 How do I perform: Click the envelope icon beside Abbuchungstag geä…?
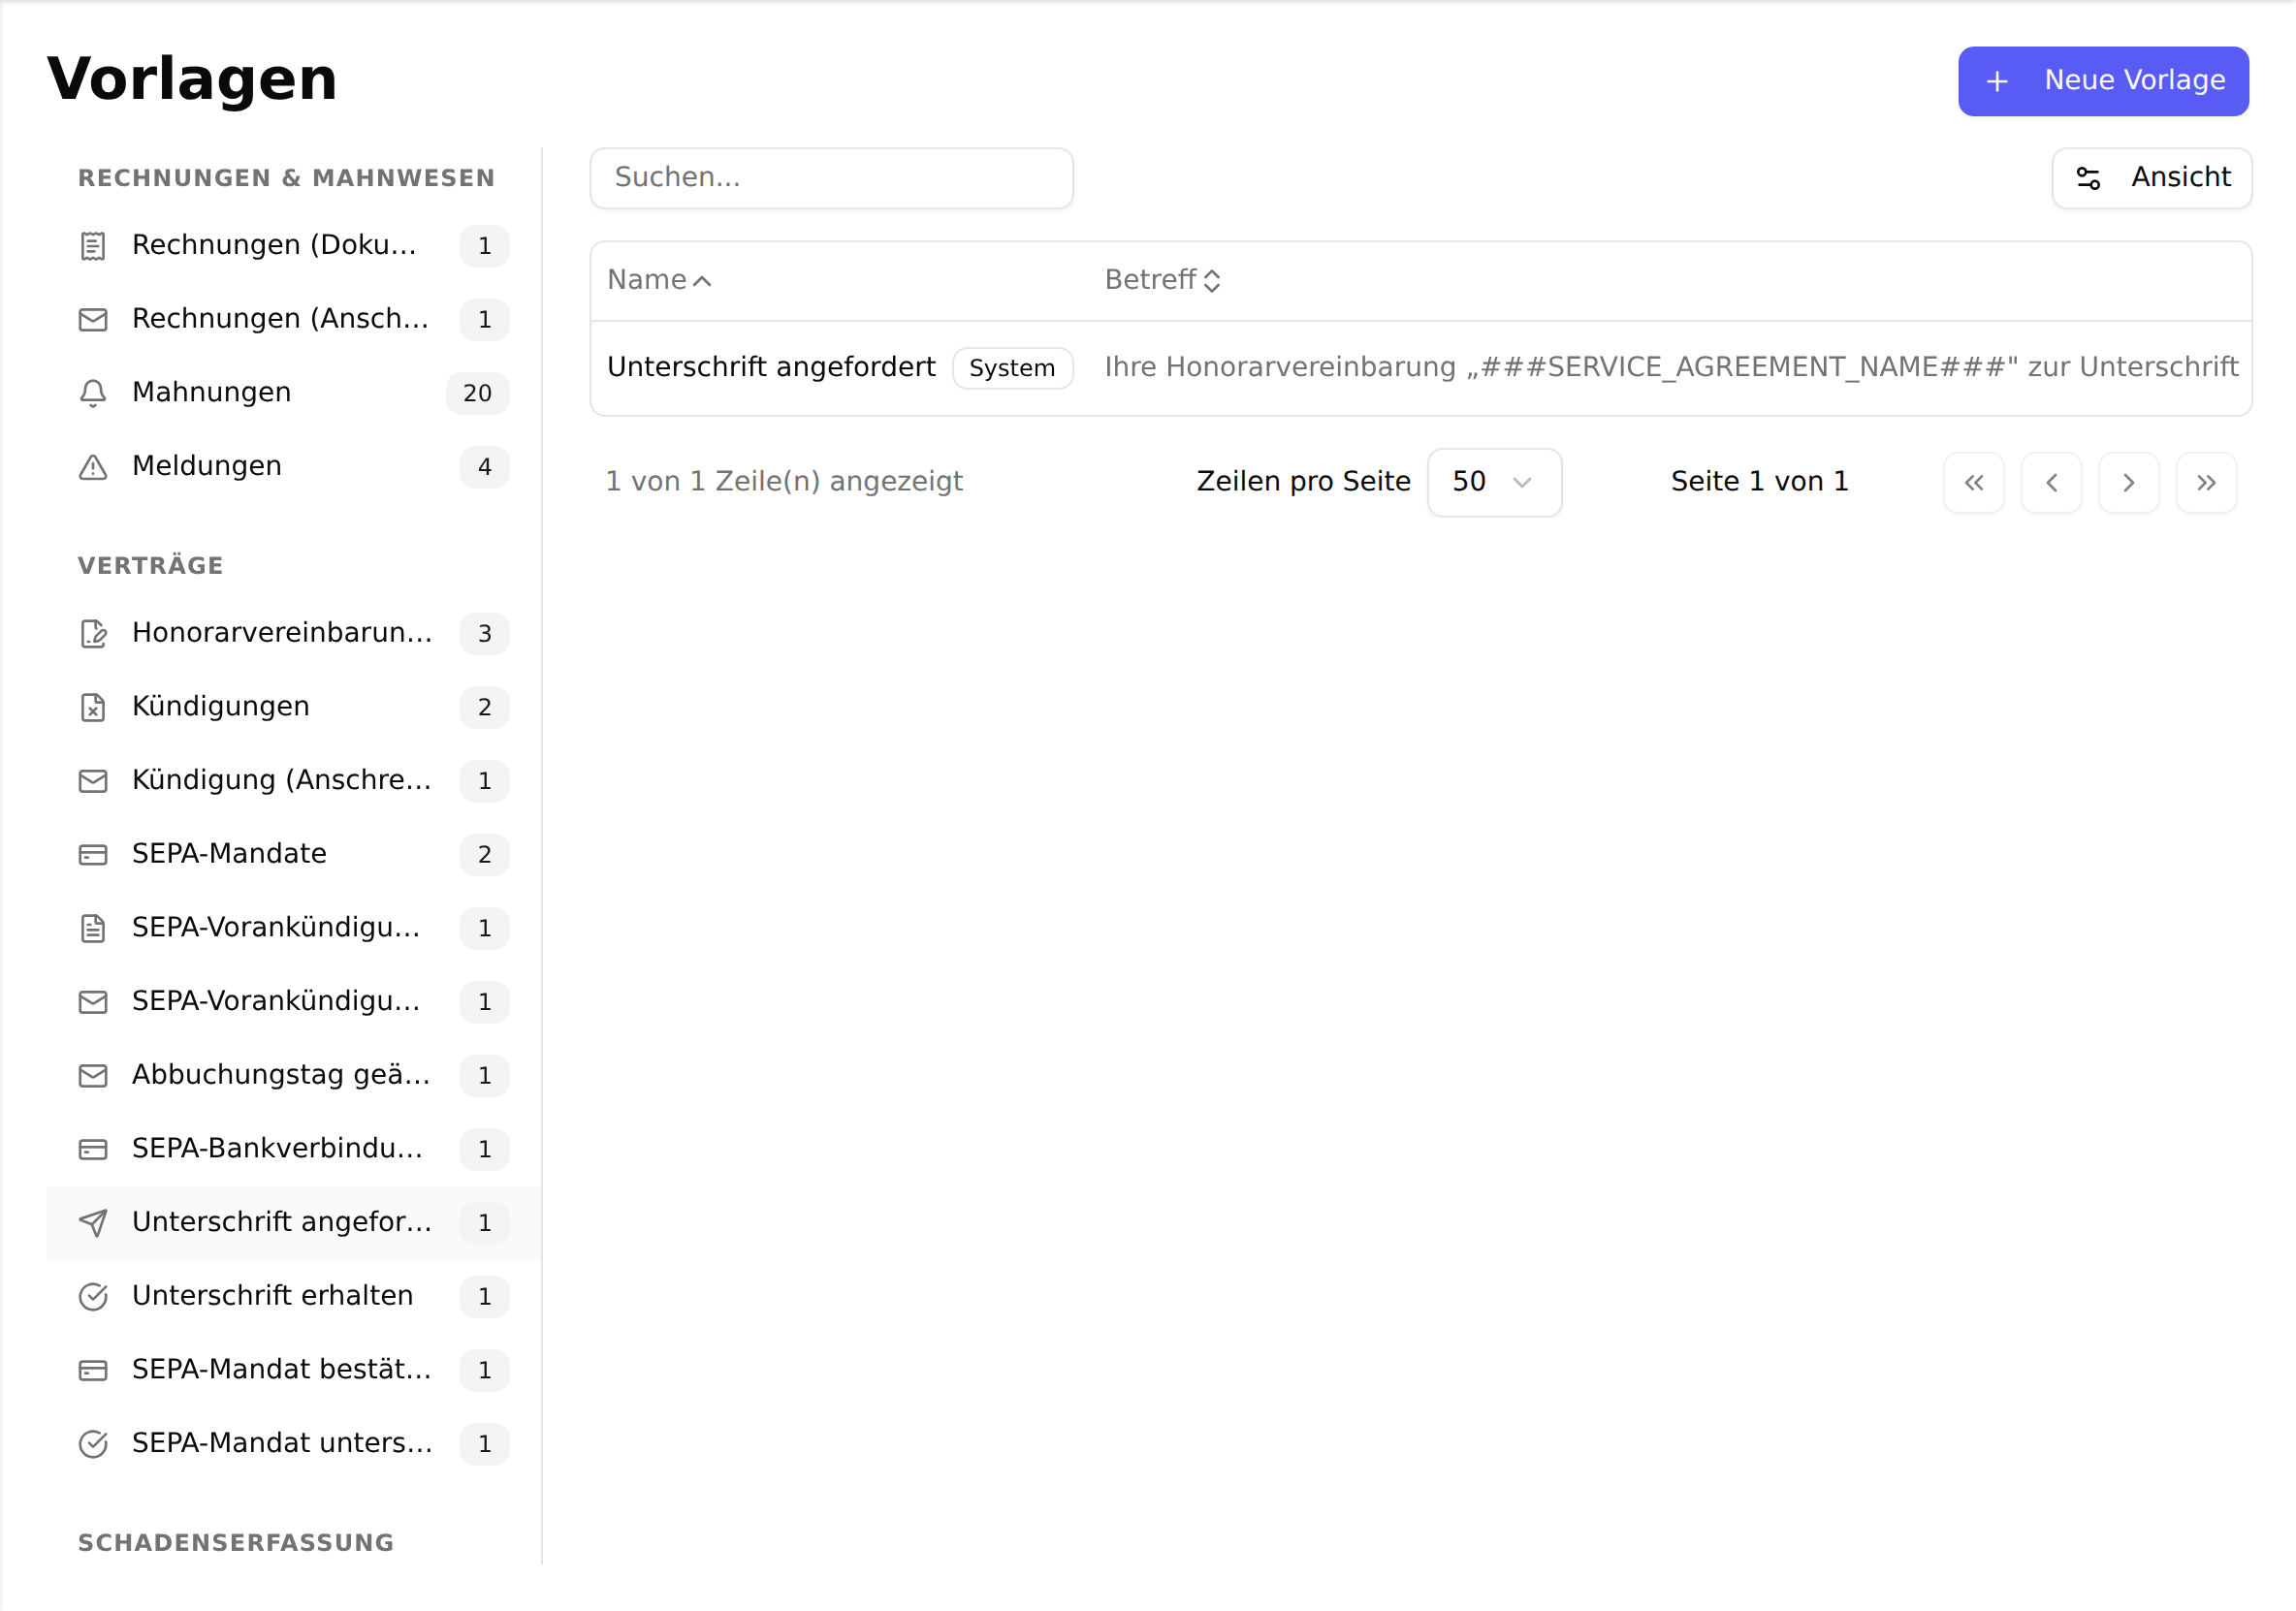click(93, 1076)
